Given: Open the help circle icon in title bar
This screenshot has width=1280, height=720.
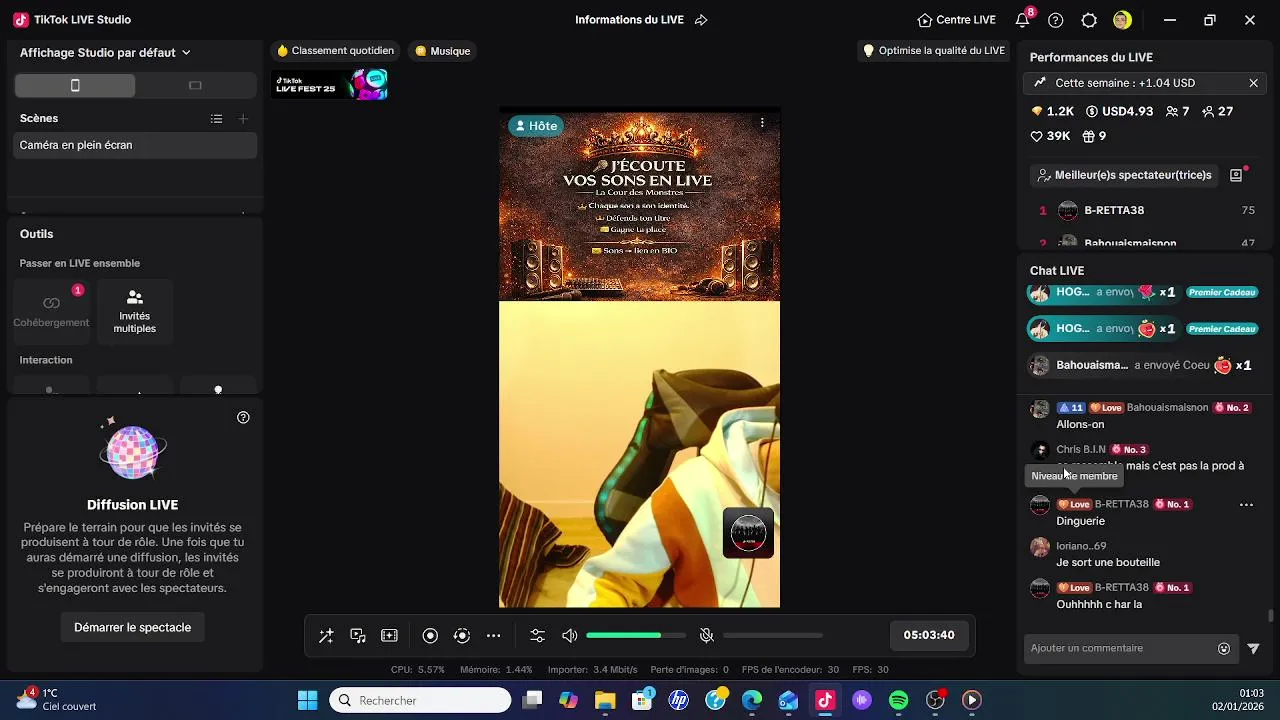Looking at the screenshot, I should click(x=1056, y=20).
